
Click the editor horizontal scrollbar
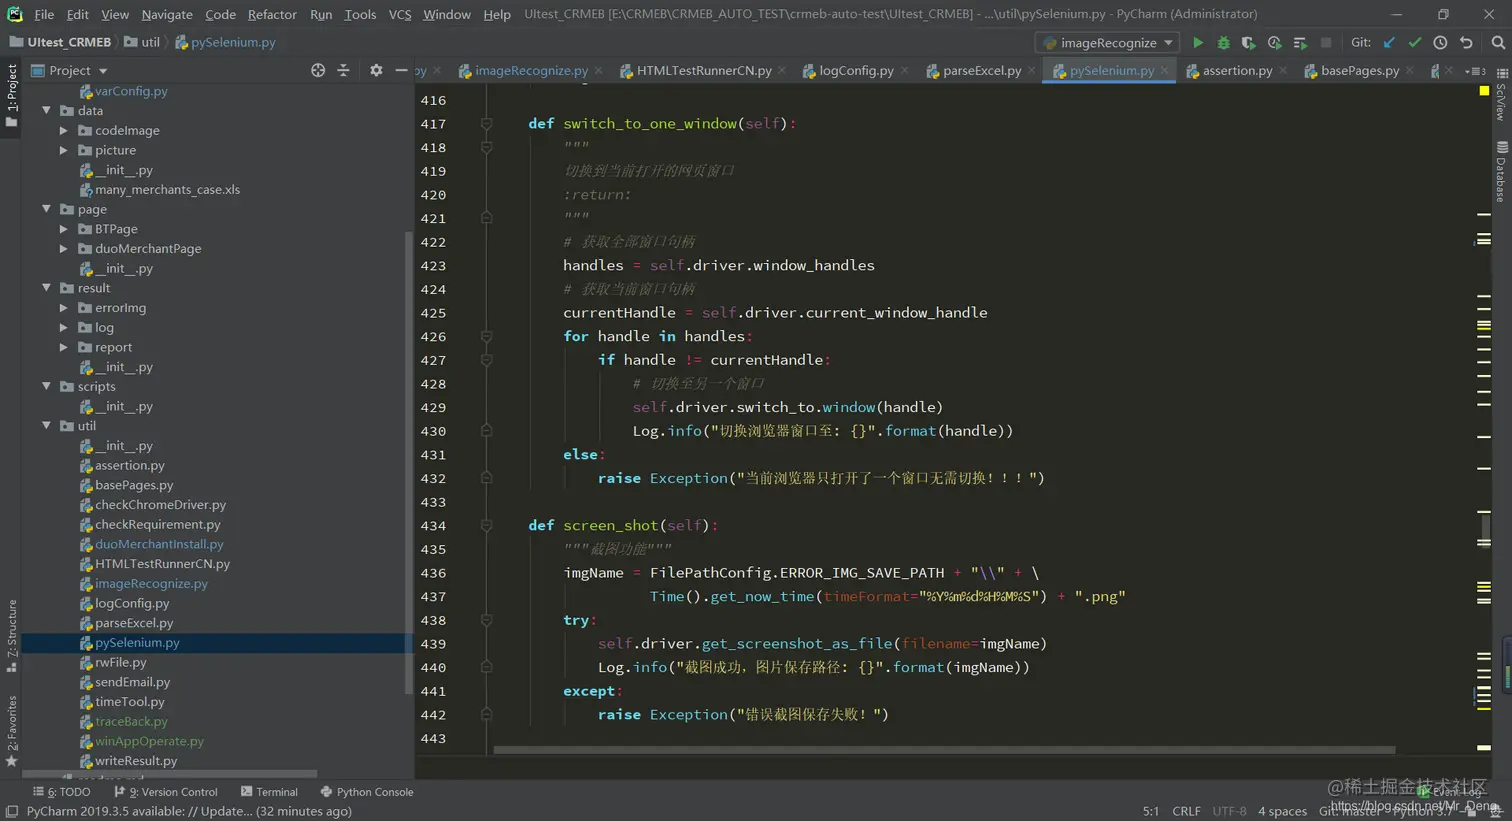[x=943, y=750]
